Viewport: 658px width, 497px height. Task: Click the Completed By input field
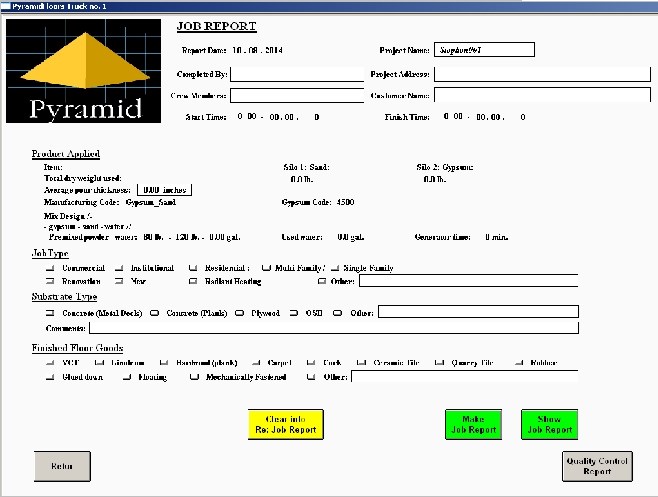(x=297, y=74)
